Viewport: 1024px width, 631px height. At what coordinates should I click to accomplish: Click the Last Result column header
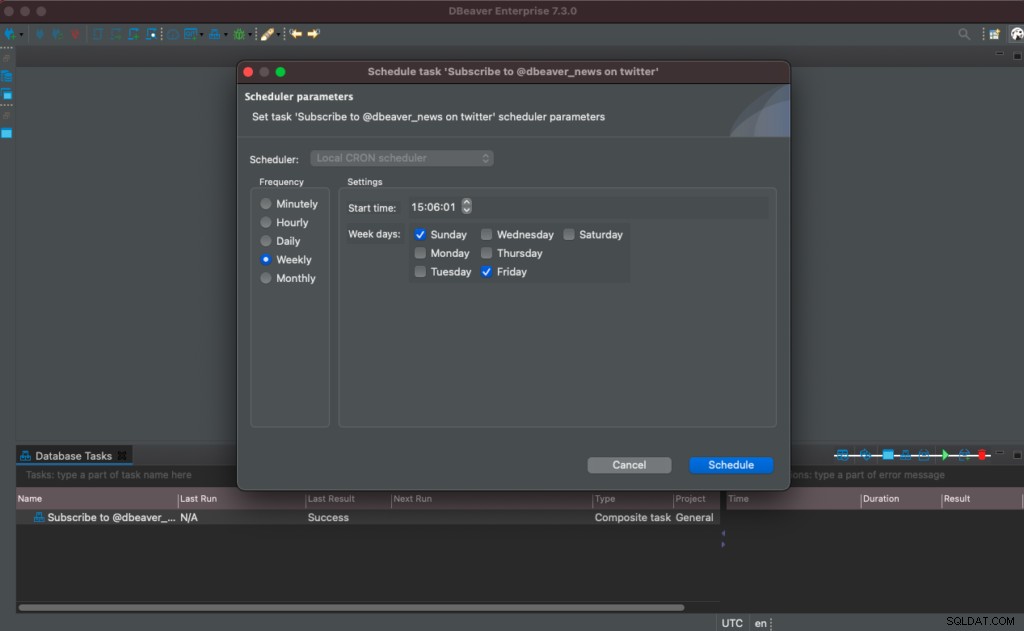point(348,499)
